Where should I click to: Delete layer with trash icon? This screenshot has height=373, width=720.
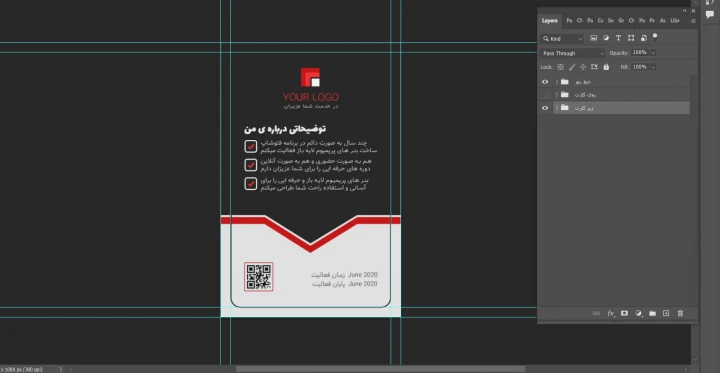coord(681,313)
